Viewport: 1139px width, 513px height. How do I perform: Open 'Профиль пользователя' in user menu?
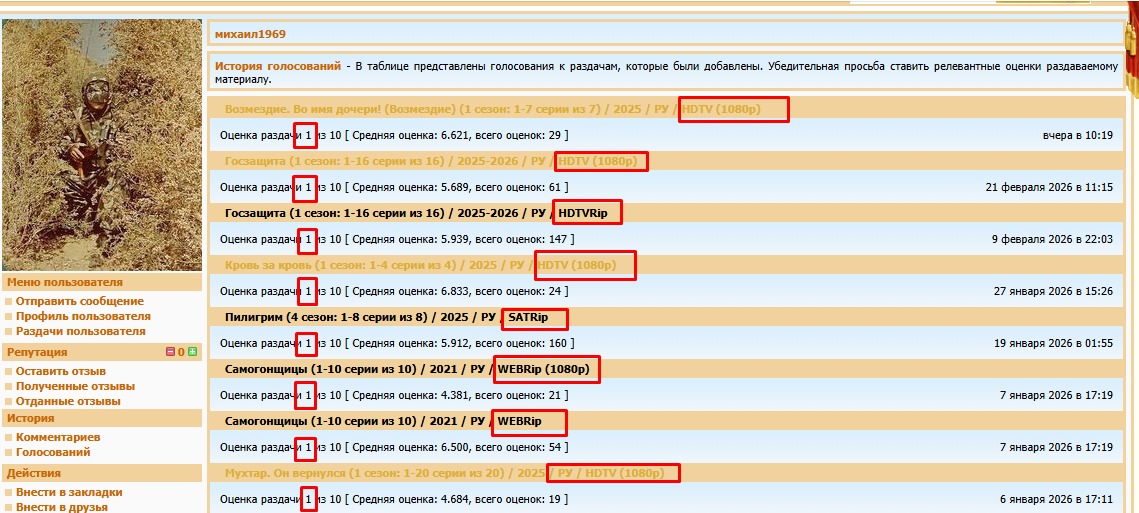[x=83, y=316]
